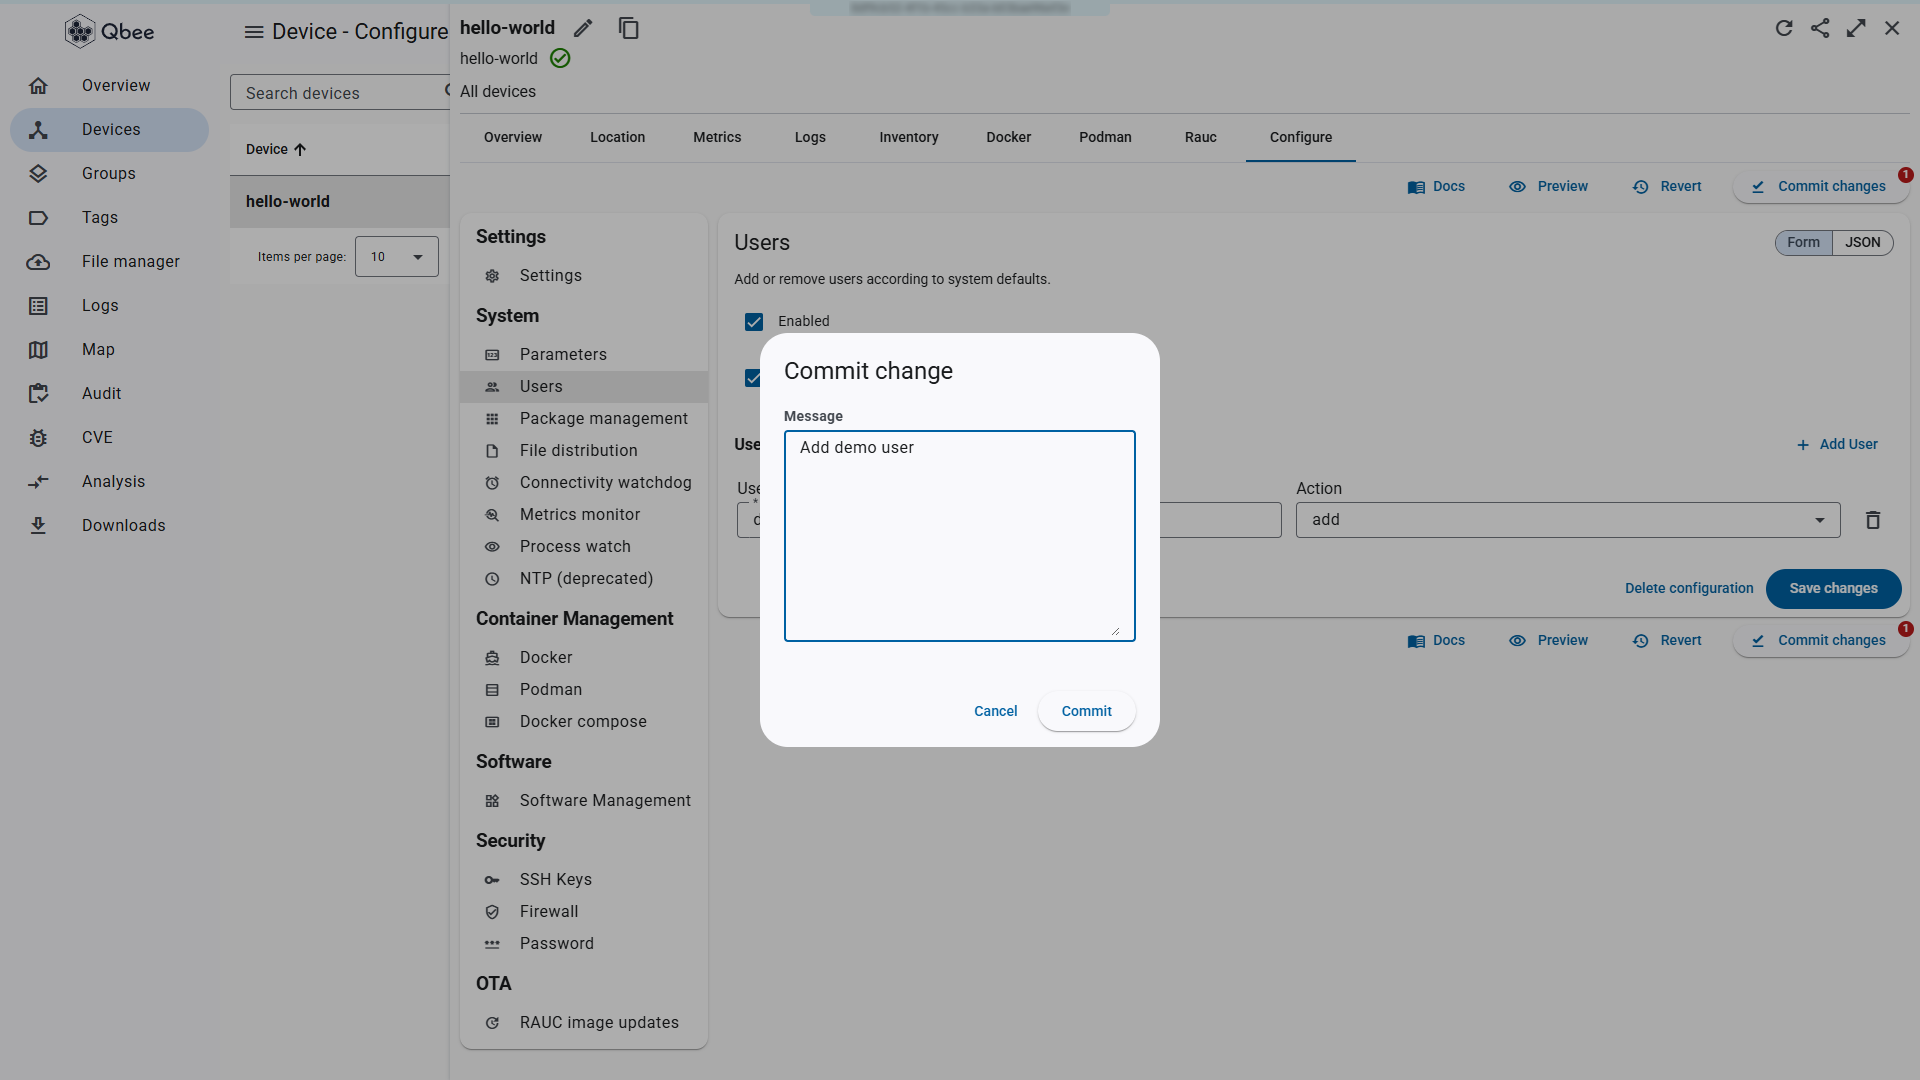Open File manager in the sidebar

click(110, 262)
